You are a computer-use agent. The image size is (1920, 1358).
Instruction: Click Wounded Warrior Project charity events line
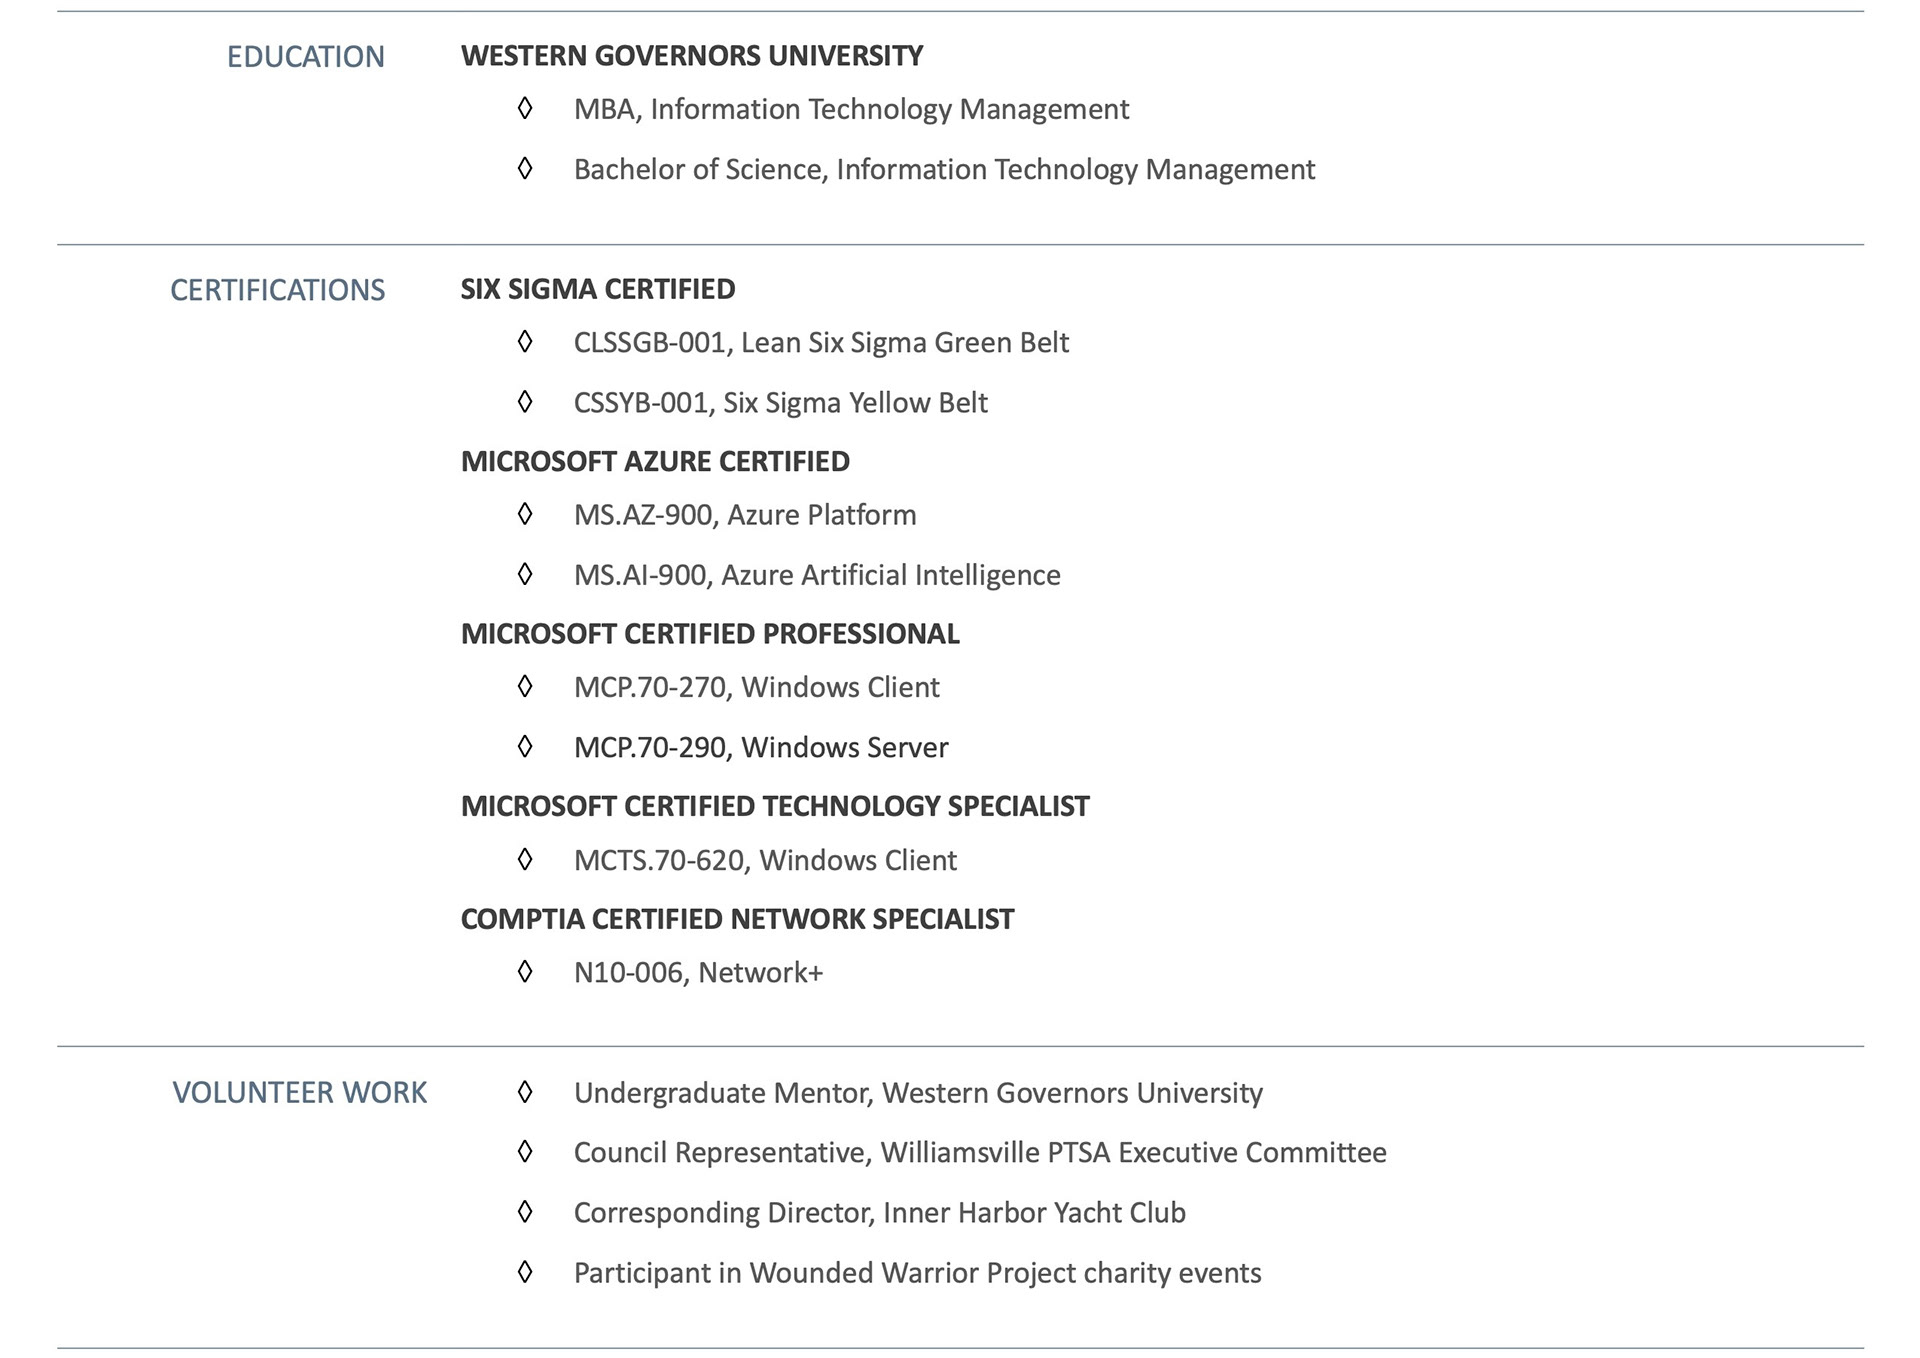pos(917,1272)
